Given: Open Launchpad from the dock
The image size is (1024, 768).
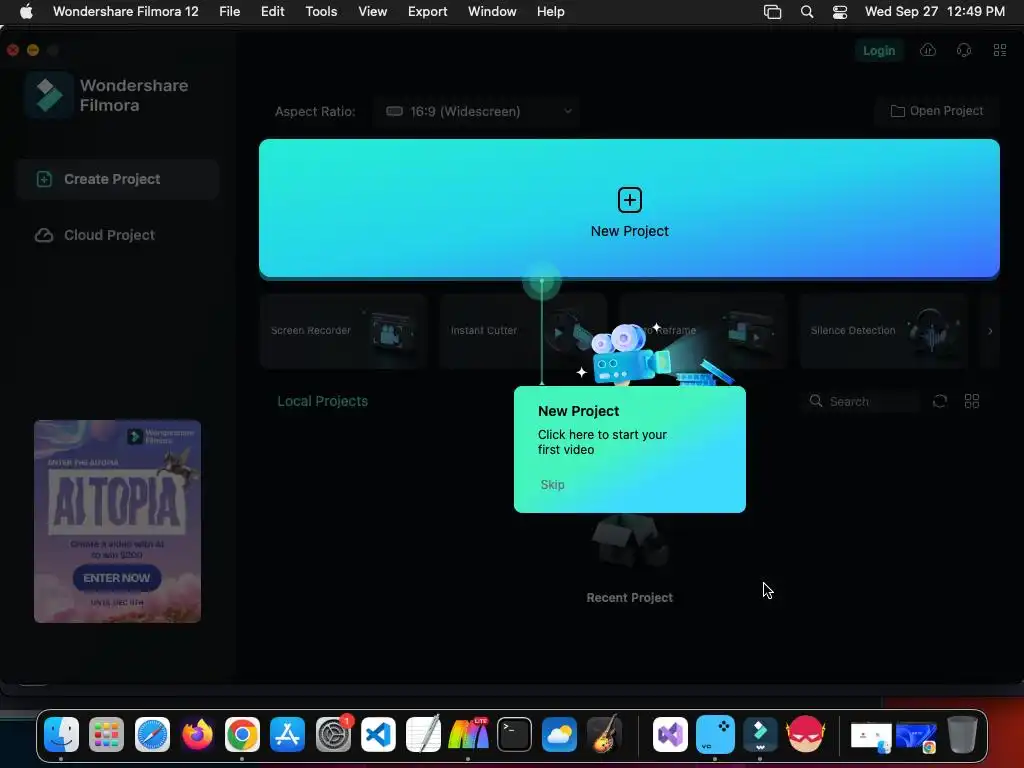Looking at the screenshot, I should point(106,734).
